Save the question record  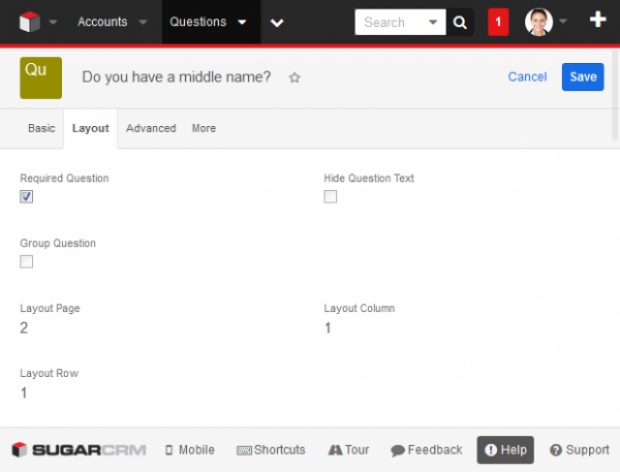click(583, 77)
